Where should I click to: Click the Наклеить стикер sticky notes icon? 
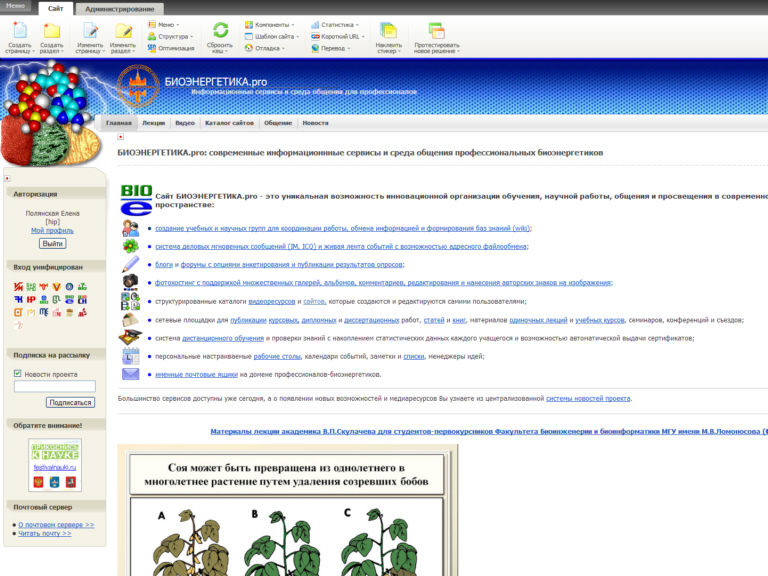pyautogui.click(x=388, y=30)
